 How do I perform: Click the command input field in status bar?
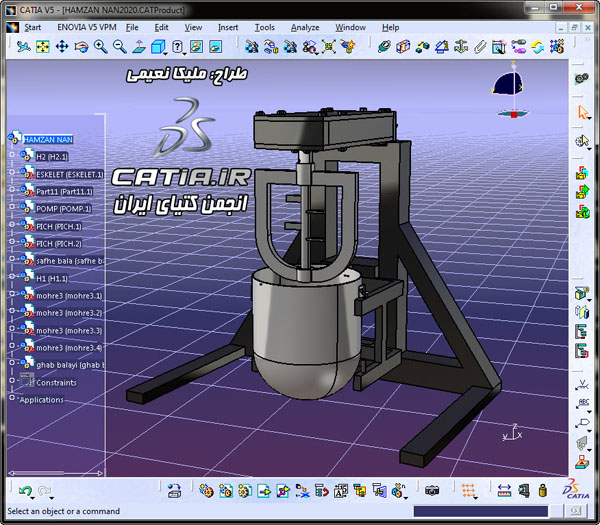pos(481,511)
